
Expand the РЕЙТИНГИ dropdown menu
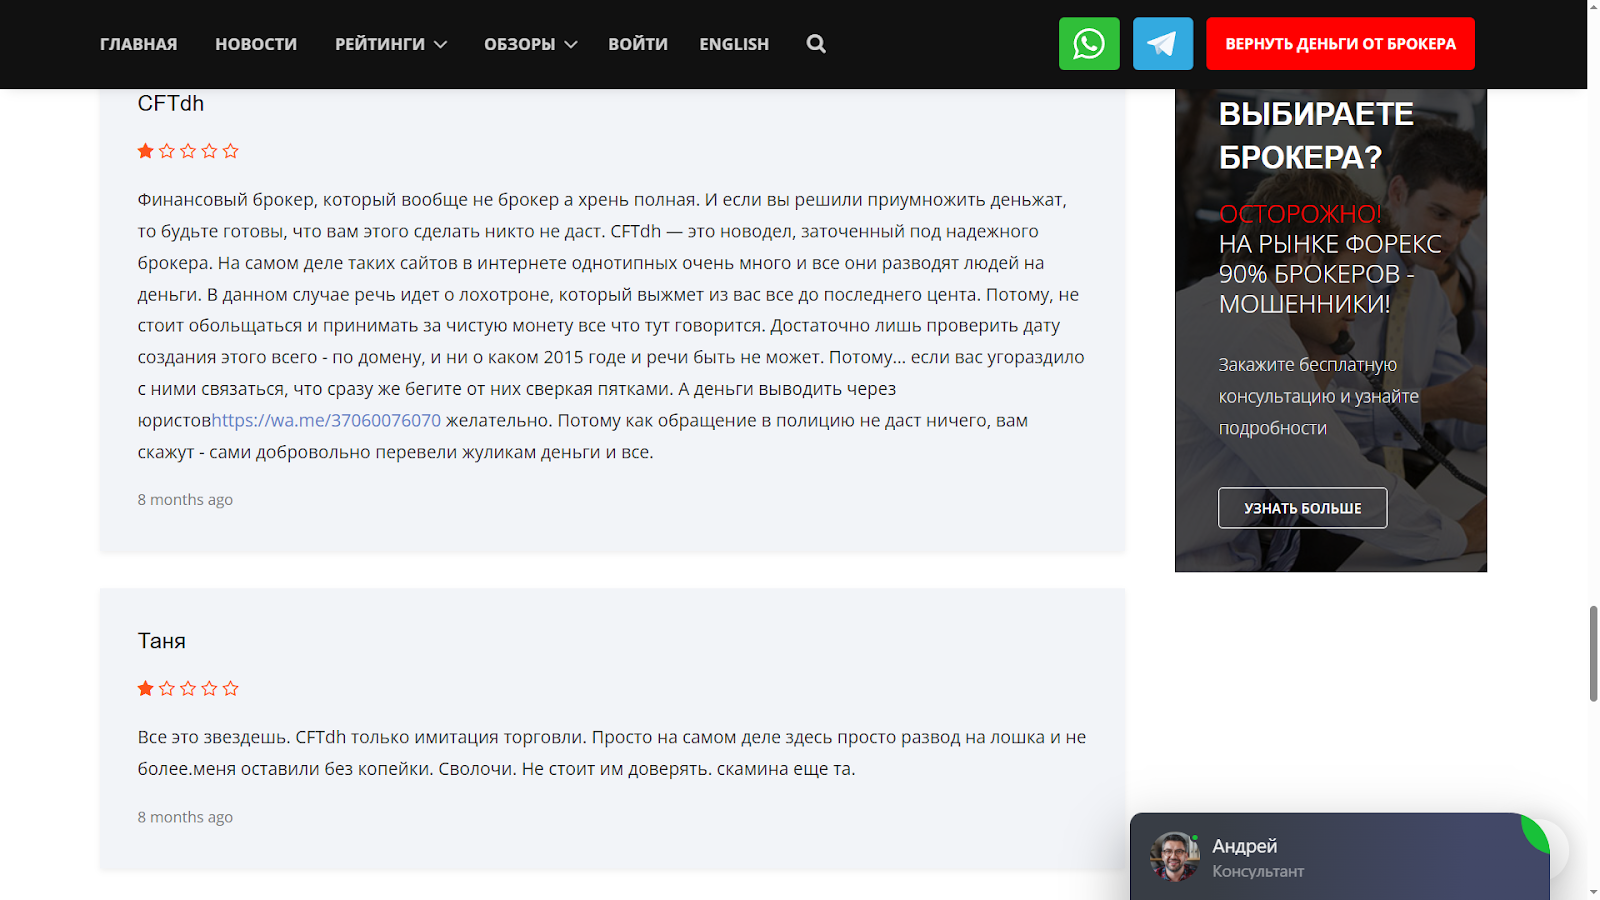(391, 44)
